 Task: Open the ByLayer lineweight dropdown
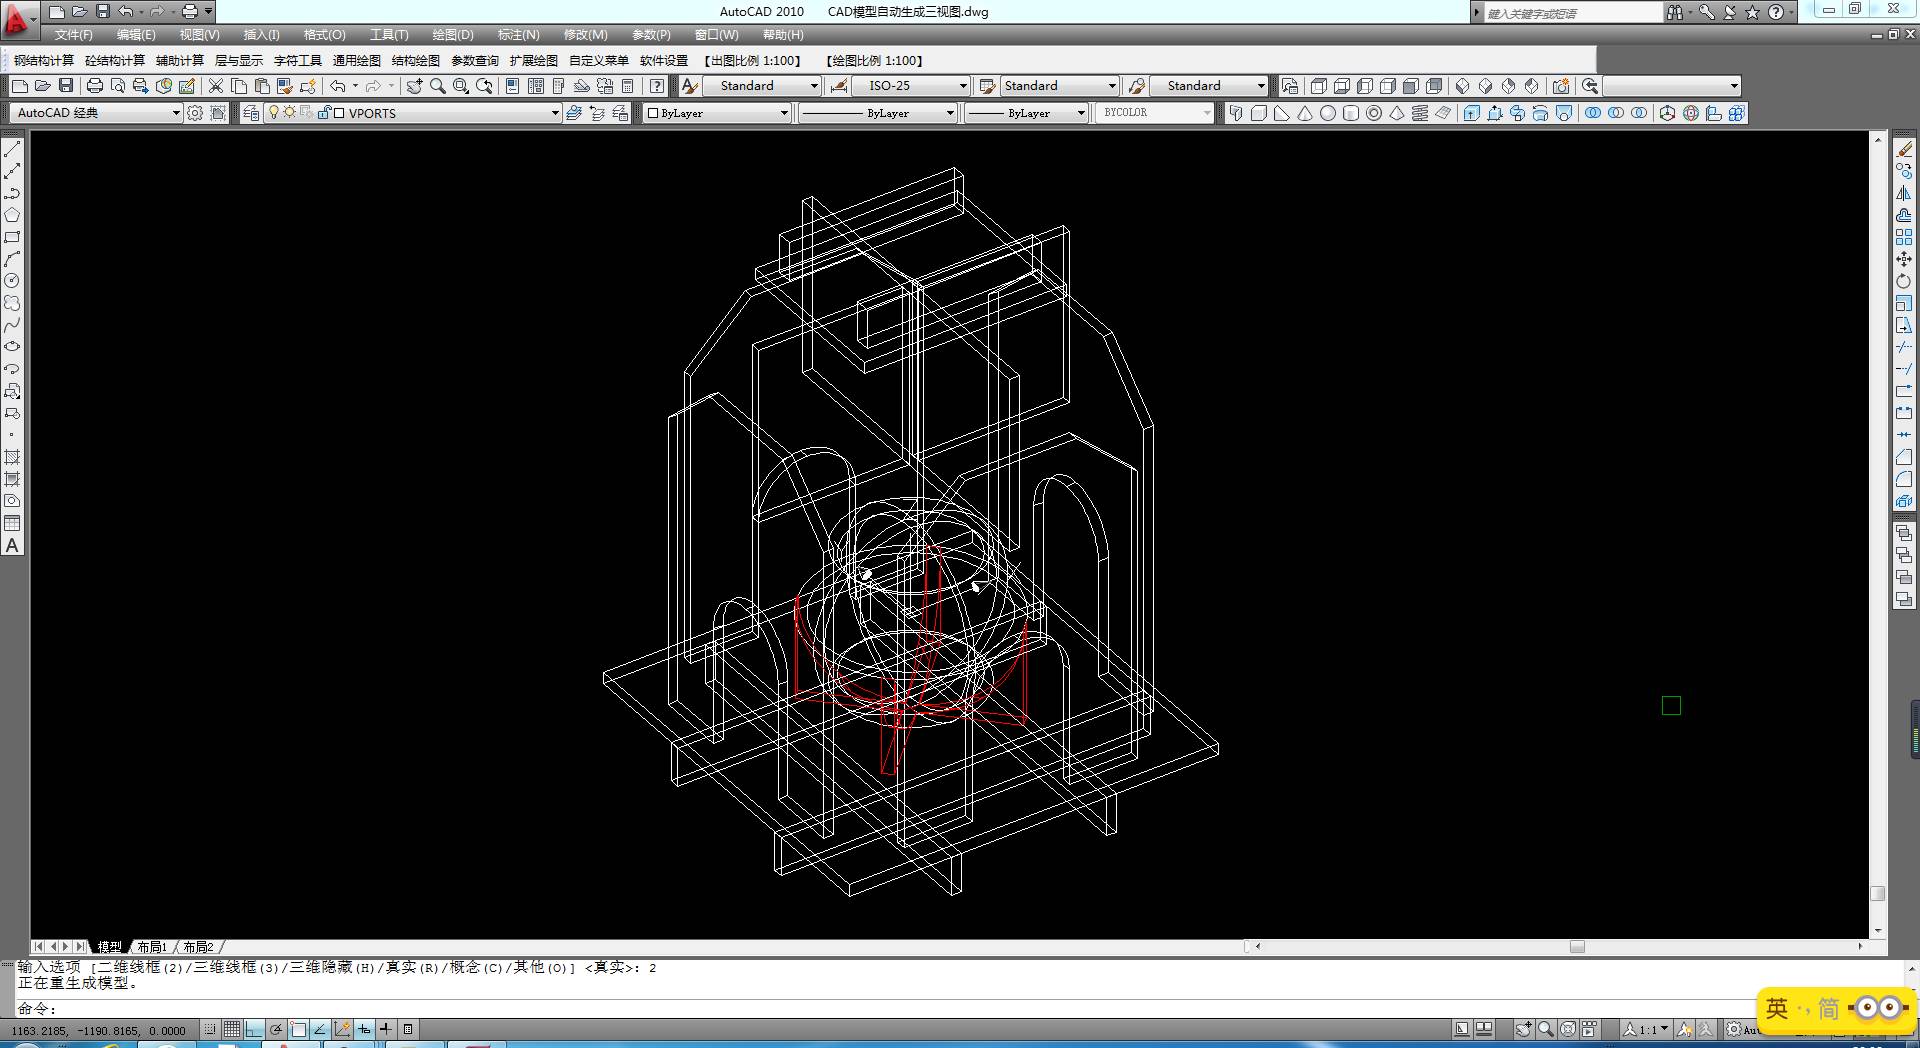point(1027,113)
